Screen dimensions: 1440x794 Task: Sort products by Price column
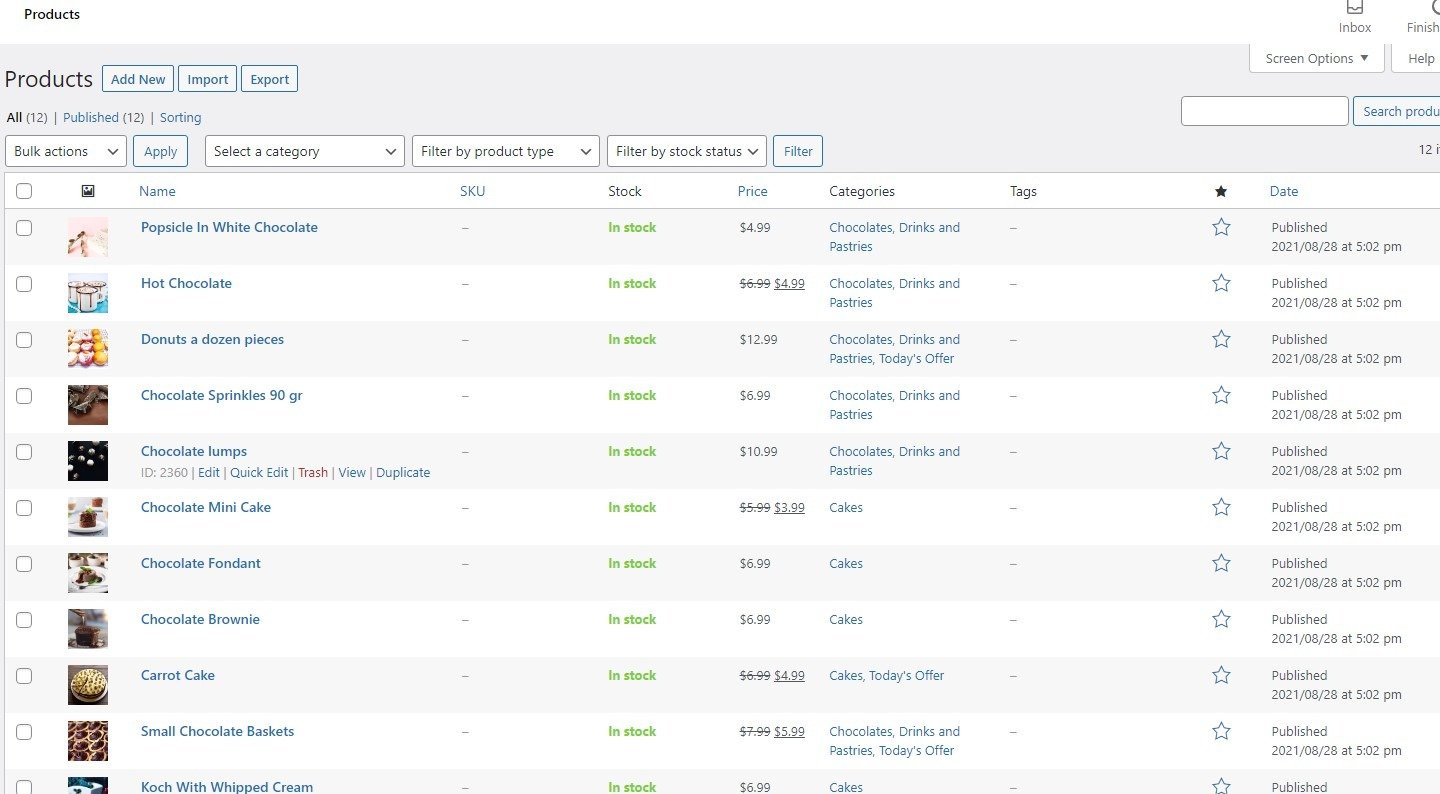[x=753, y=191]
